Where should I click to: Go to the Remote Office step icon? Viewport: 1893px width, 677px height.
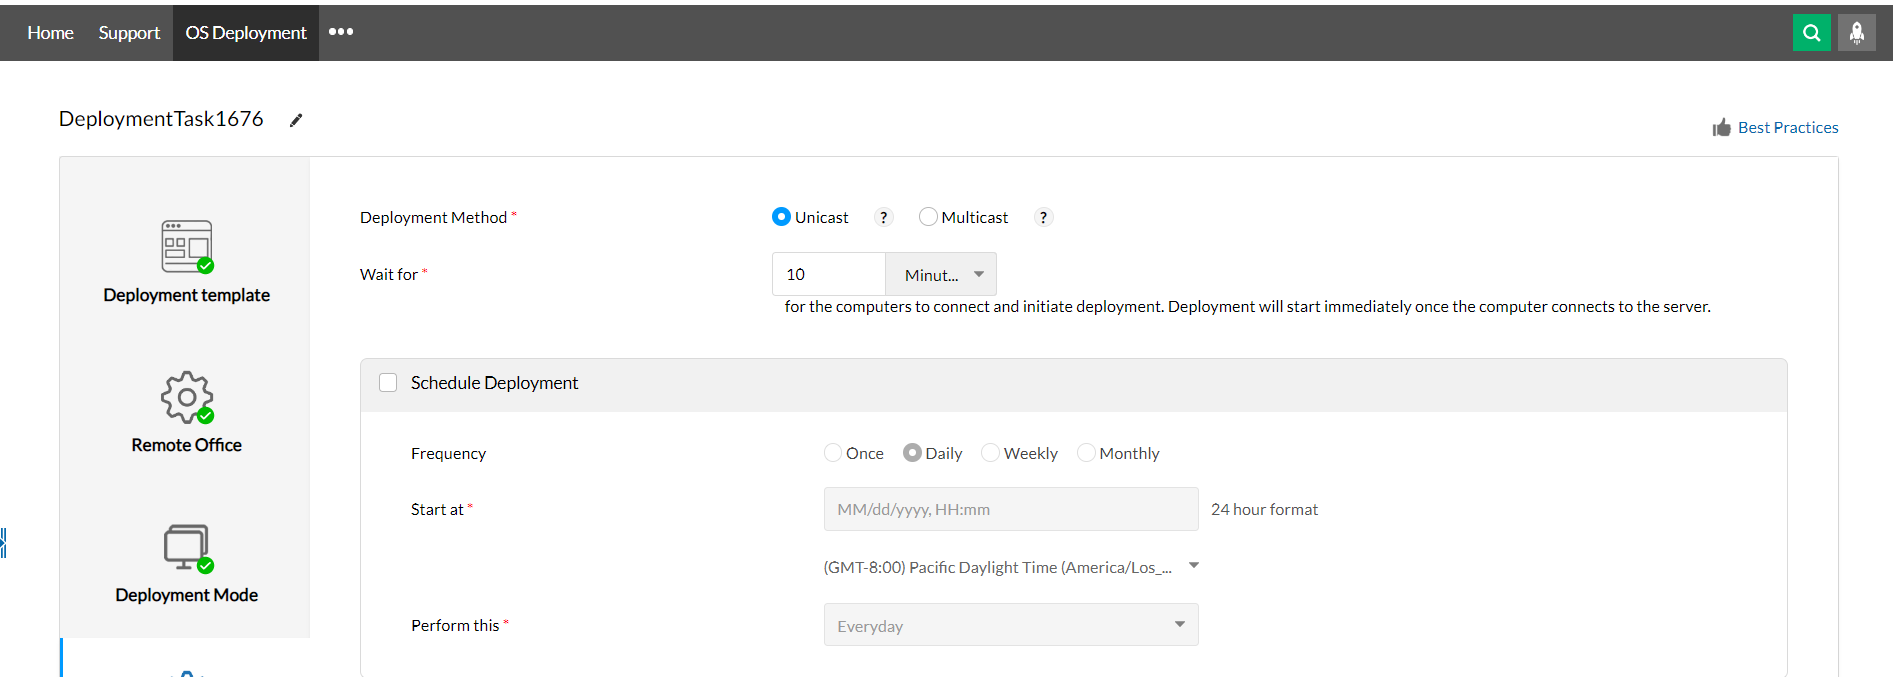pos(187,397)
